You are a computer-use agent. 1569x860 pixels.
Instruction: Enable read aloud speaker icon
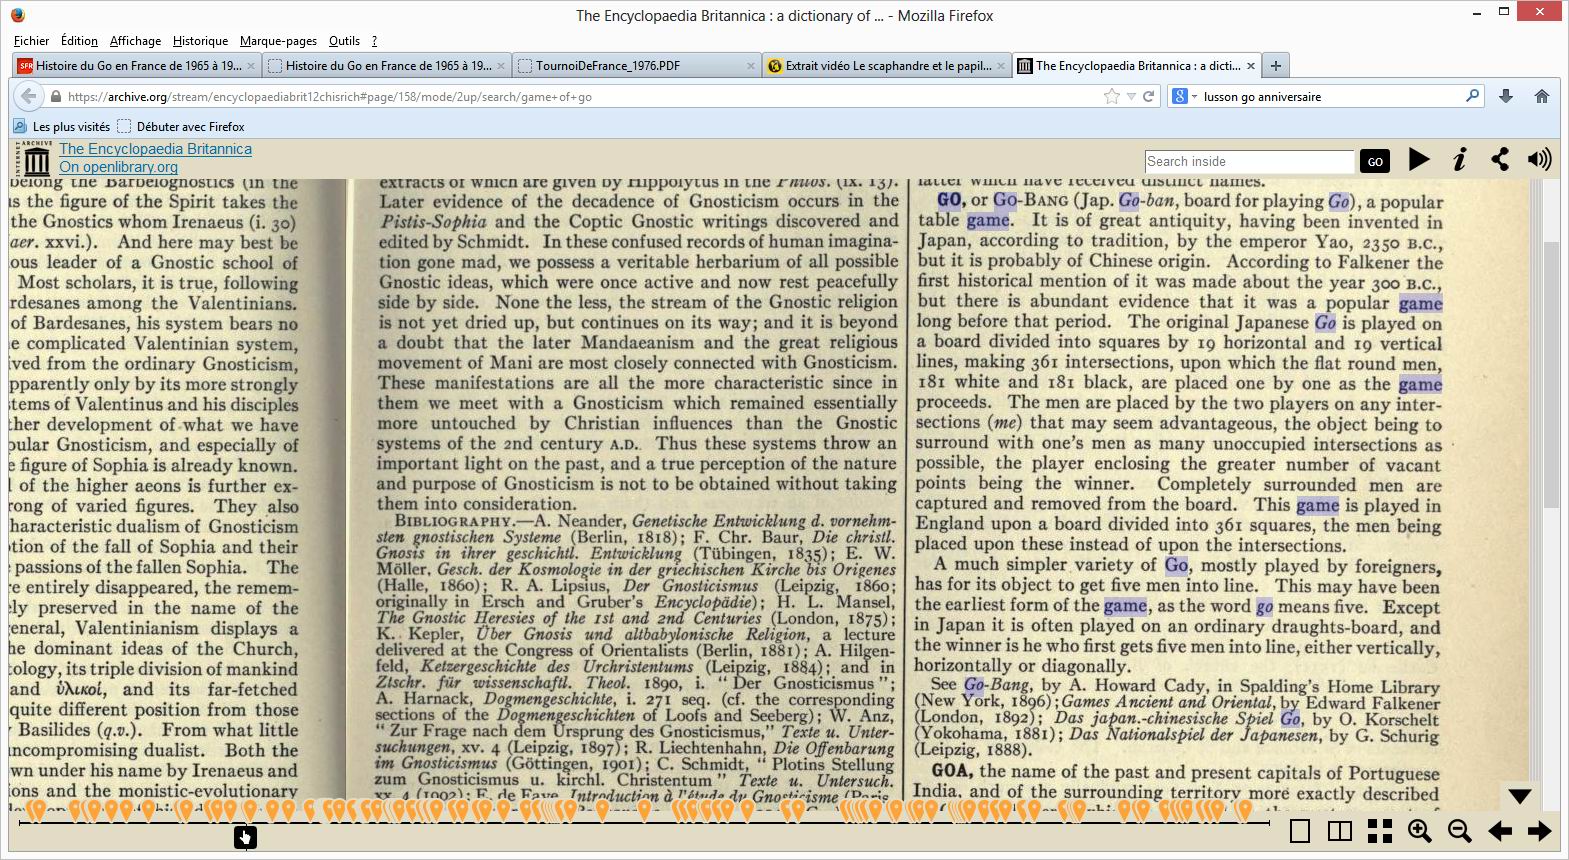(1539, 160)
